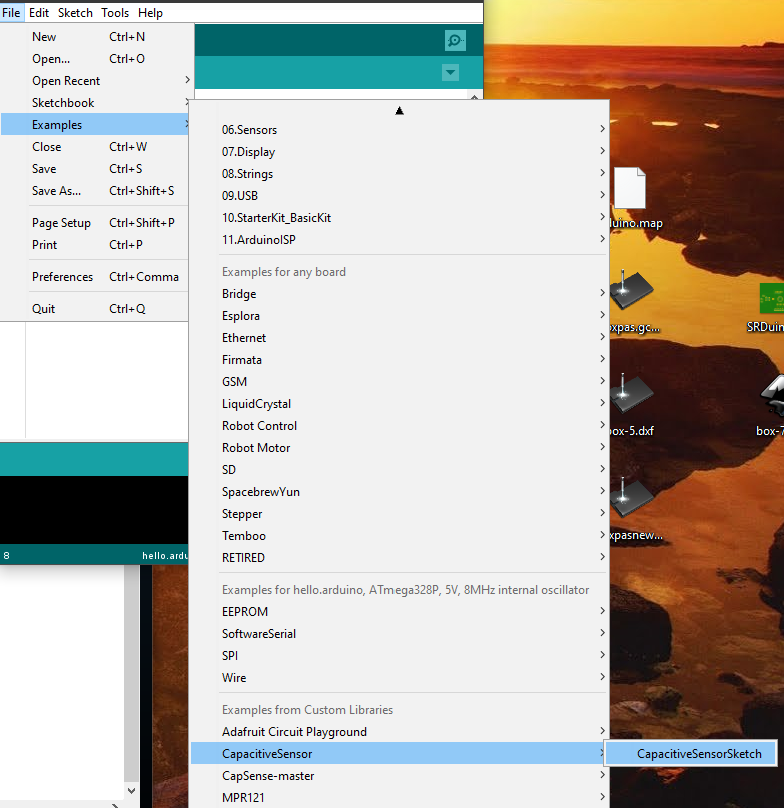Image resolution: width=784 pixels, height=808 pixels.
Task: Open the Edit menu
Action: coord(39,12)
